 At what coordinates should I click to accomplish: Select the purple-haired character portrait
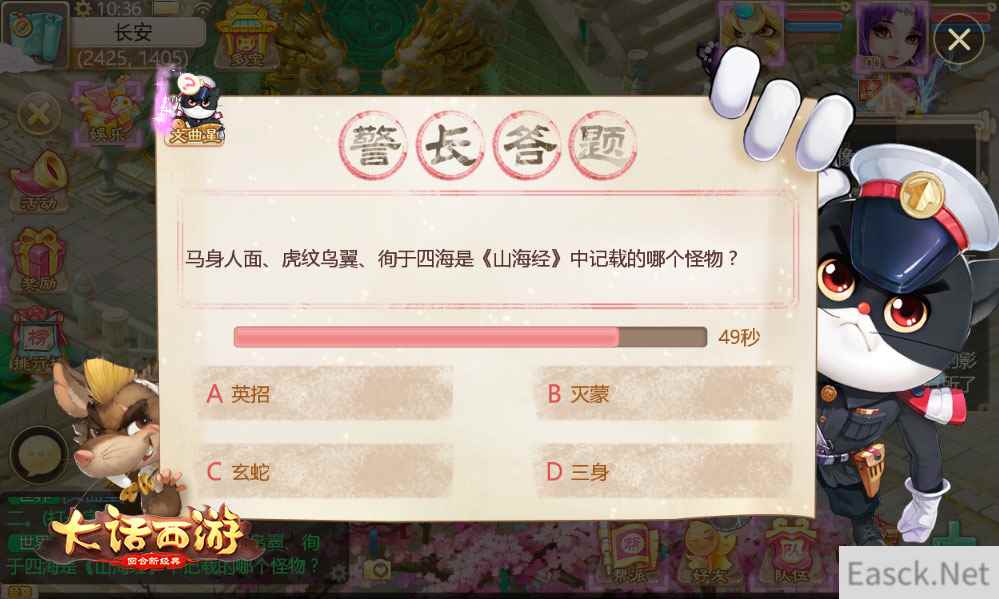click(x=892, y=35)
